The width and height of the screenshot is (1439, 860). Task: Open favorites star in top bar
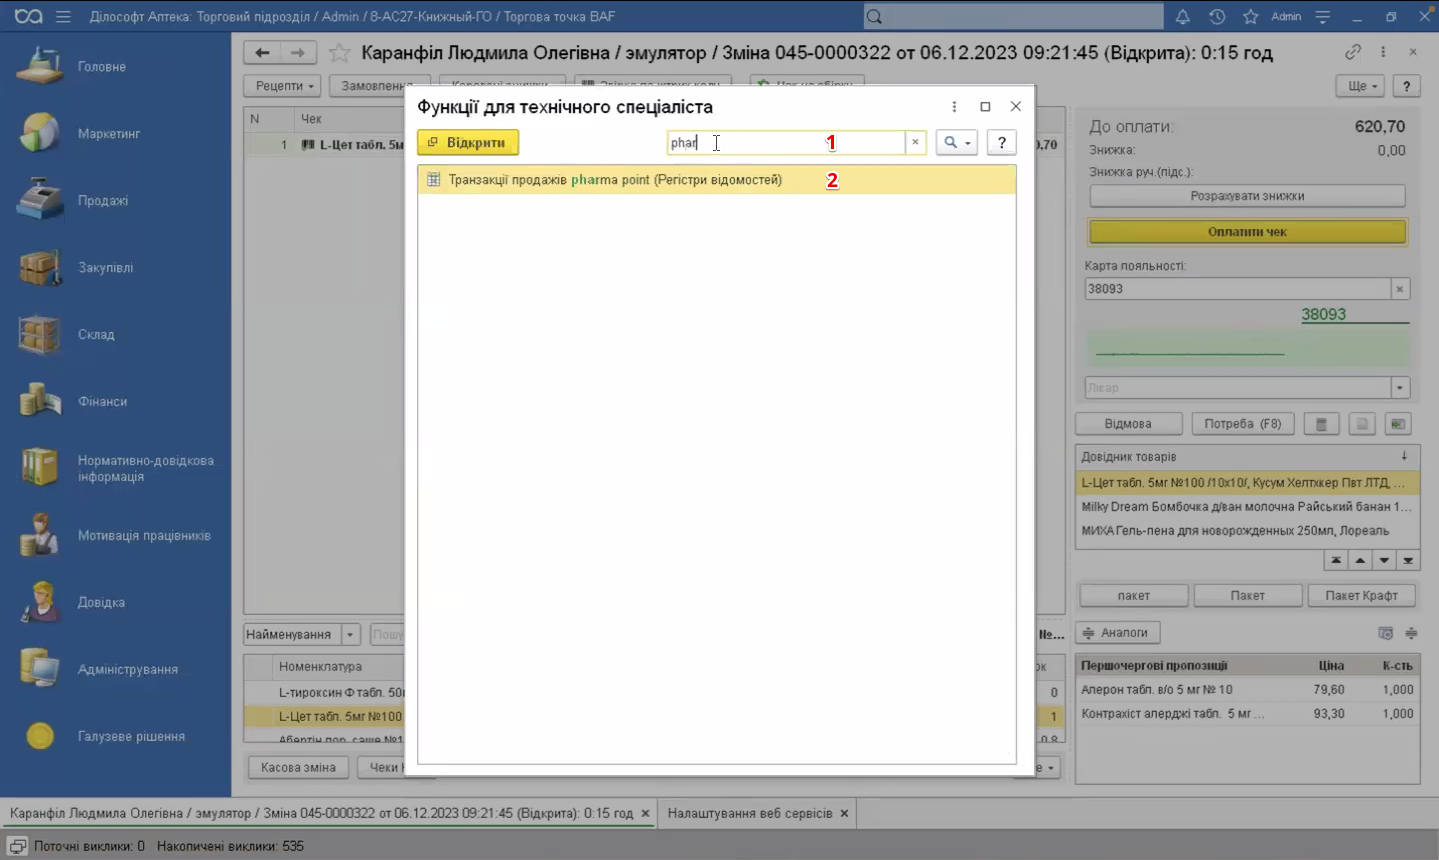pyautogui.click(x=1250, y=17)
